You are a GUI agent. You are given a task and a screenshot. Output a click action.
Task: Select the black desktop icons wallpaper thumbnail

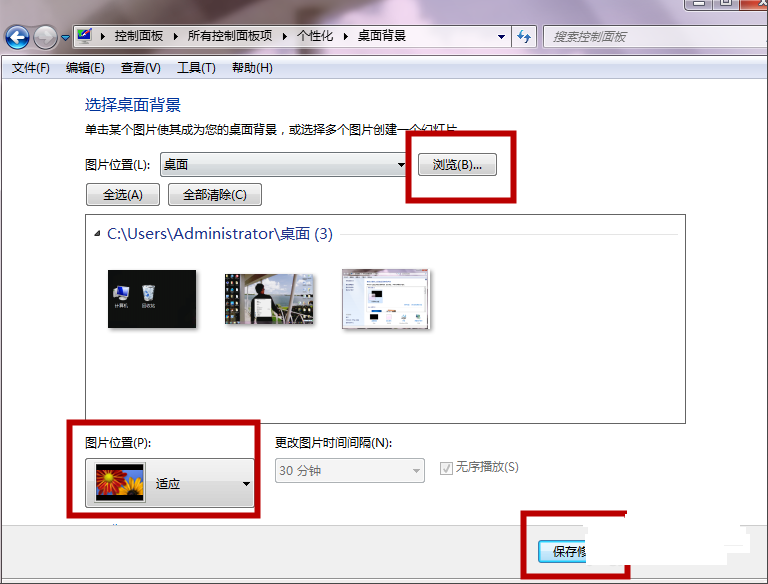click(x=152, y=299)
